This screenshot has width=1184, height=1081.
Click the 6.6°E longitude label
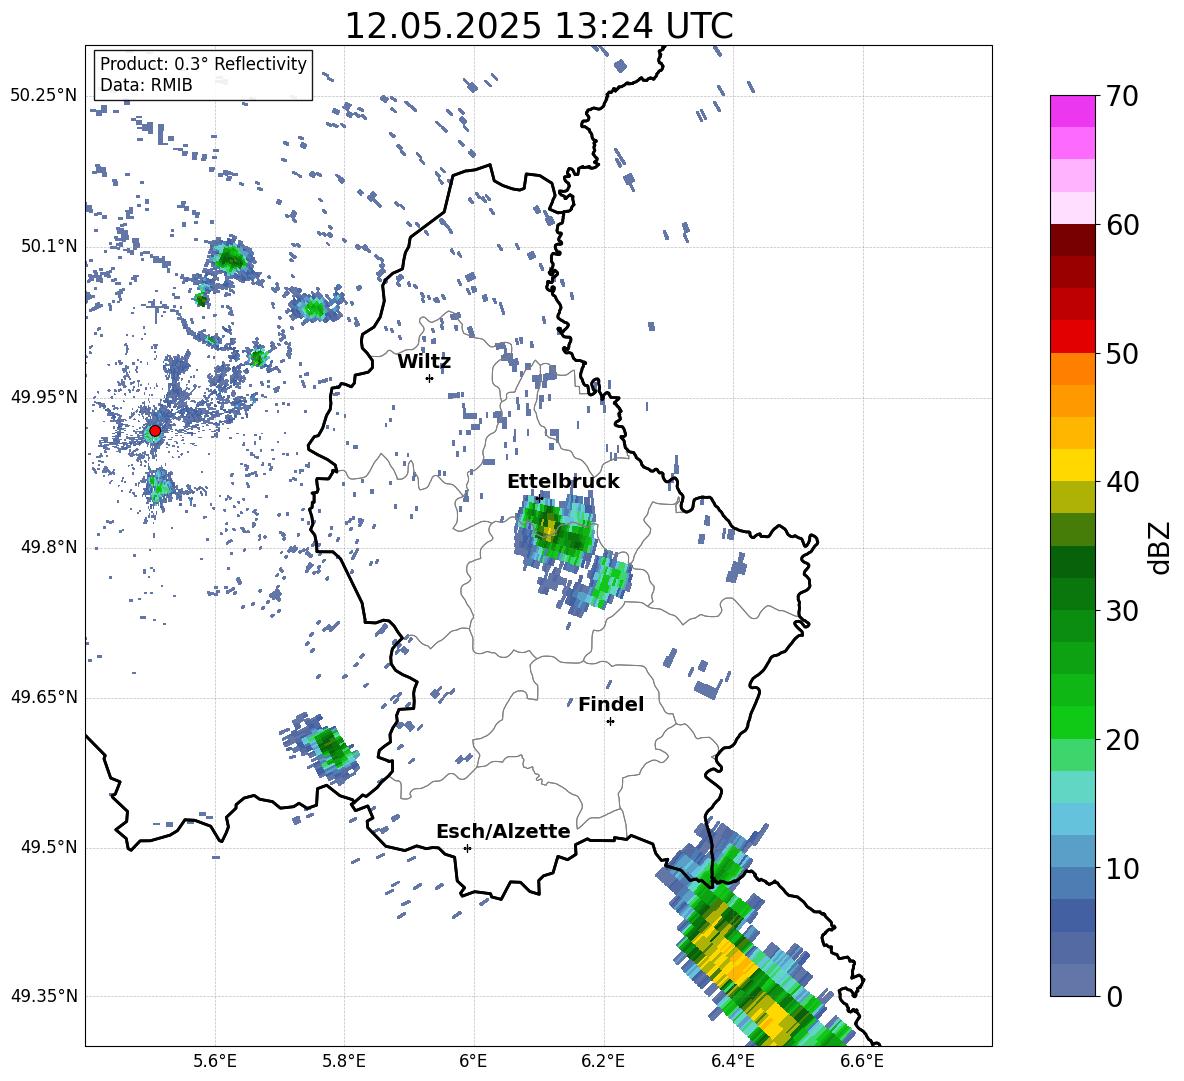(x=862, y=1061)
